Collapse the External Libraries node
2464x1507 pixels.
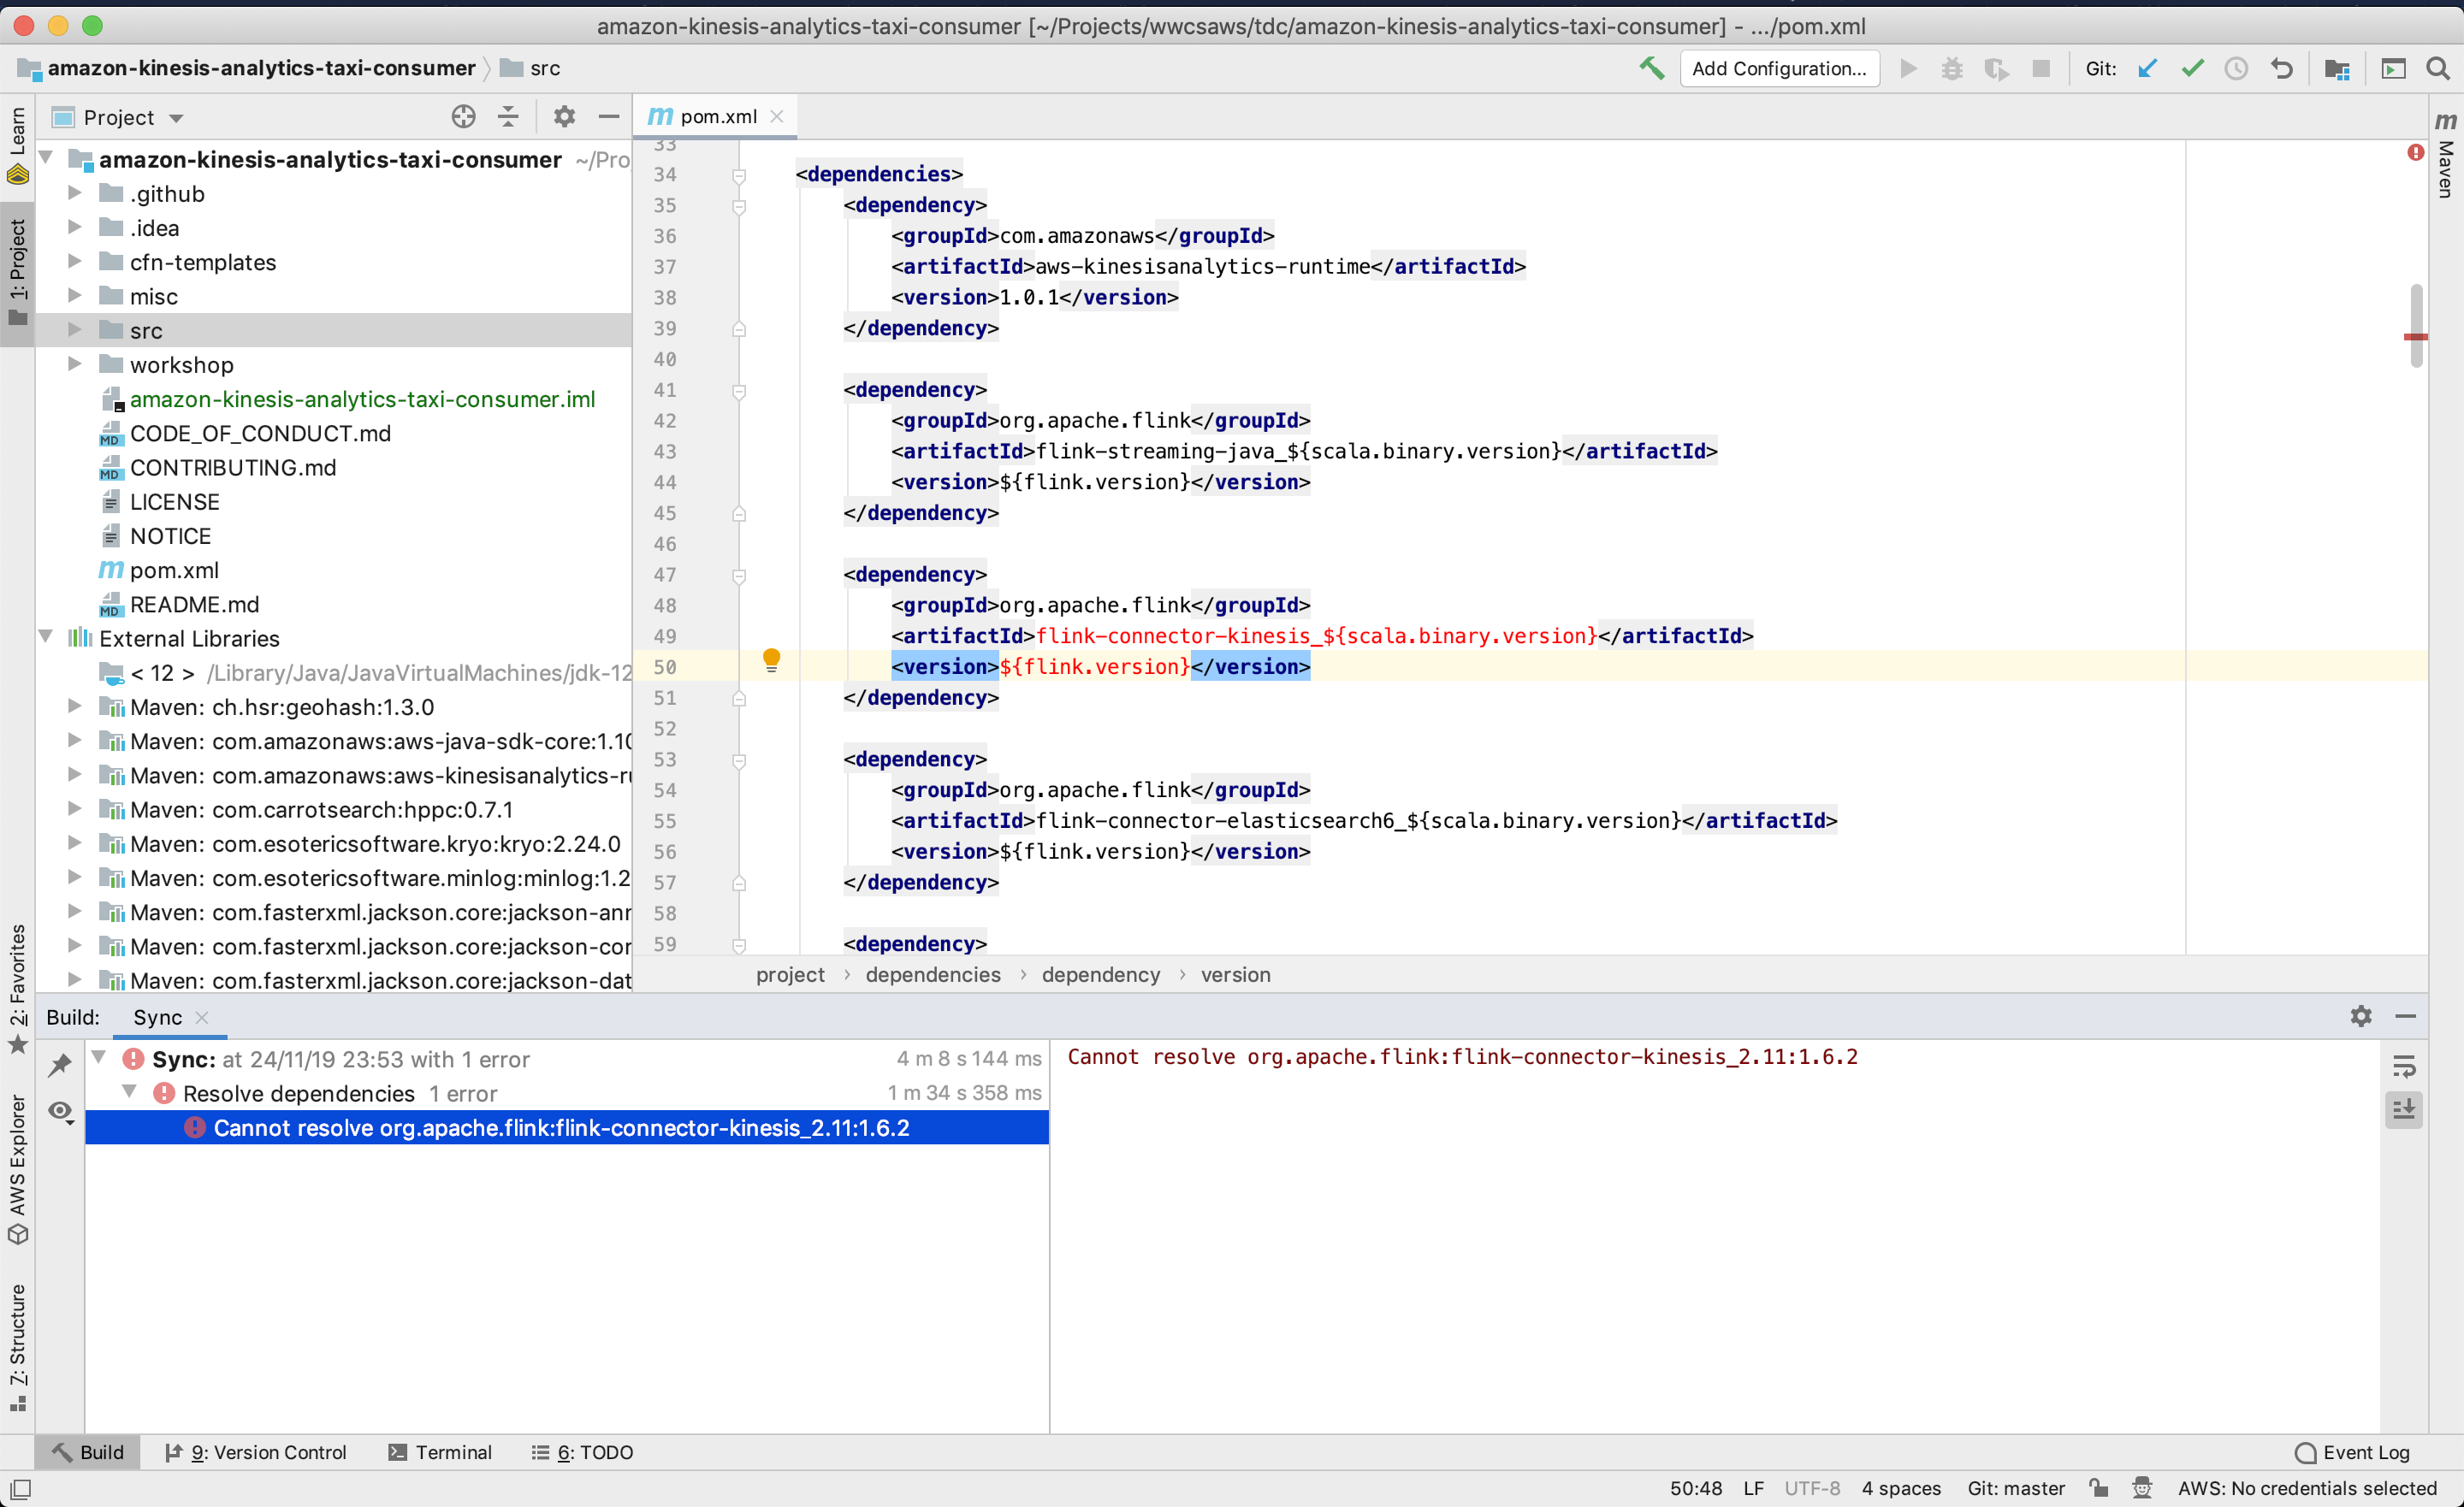click(x=46, y=637)
